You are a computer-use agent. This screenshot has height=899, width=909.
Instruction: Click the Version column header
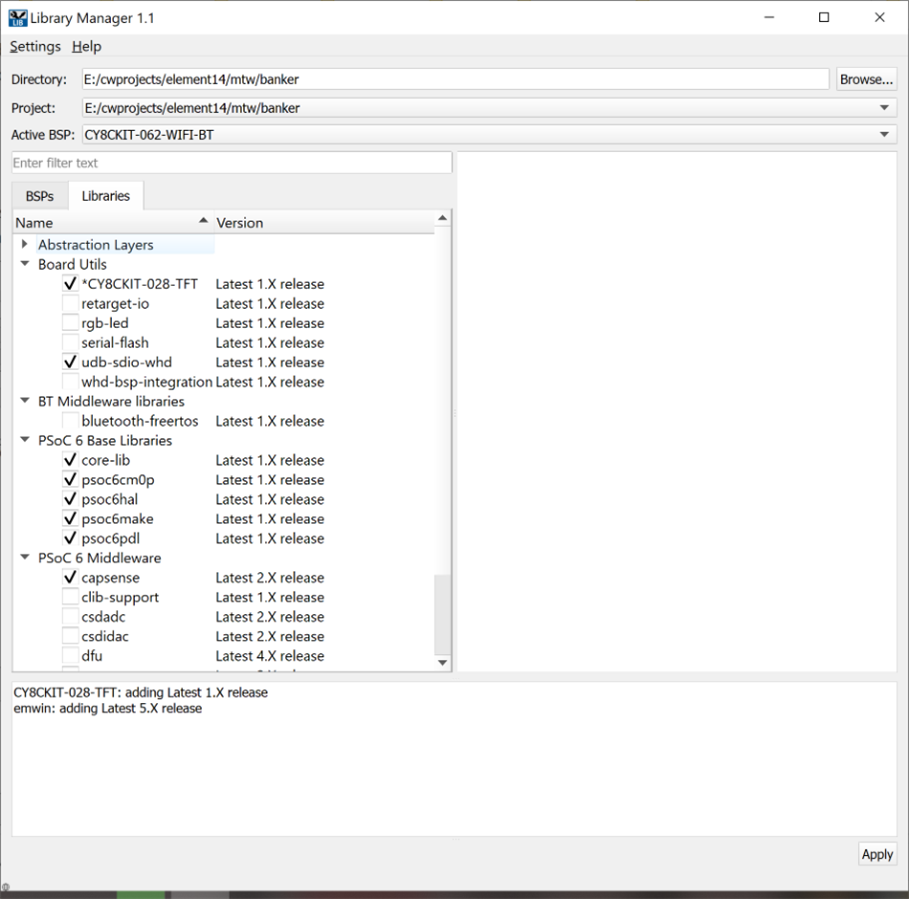coord(323,223)
